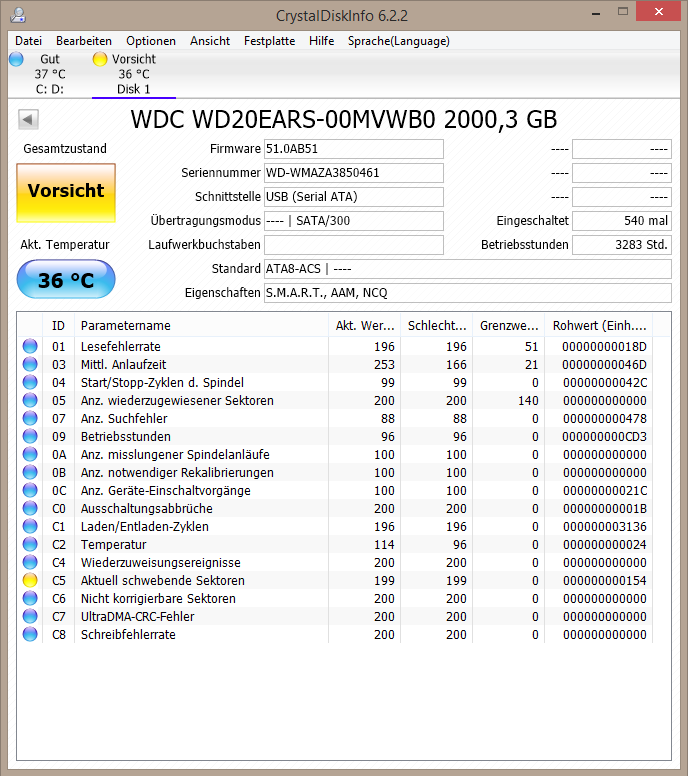Click the Parametername column header

201,326
